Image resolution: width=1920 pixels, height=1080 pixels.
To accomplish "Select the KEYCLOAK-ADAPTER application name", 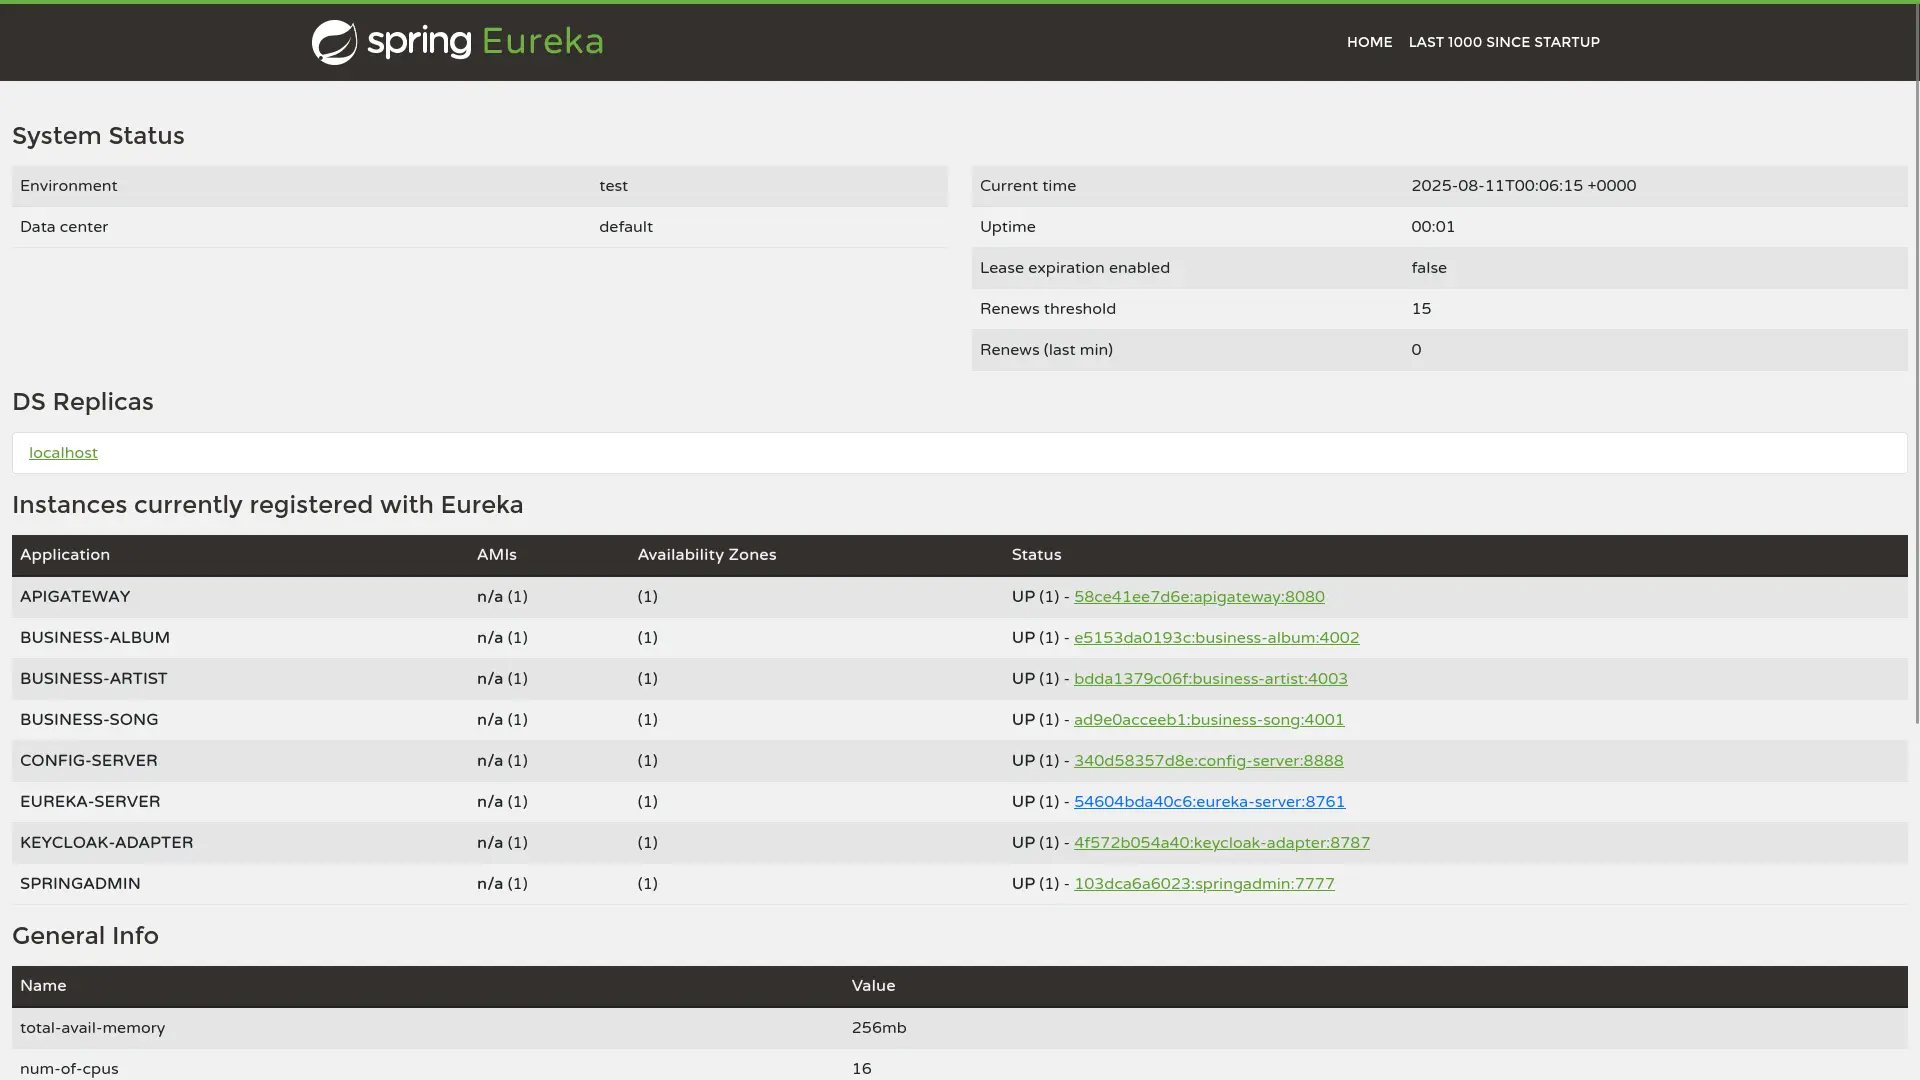I will pos(107,843).
